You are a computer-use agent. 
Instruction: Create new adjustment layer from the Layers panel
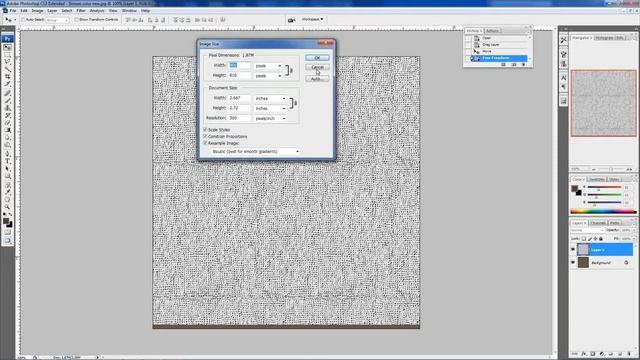tap(602, 354)
